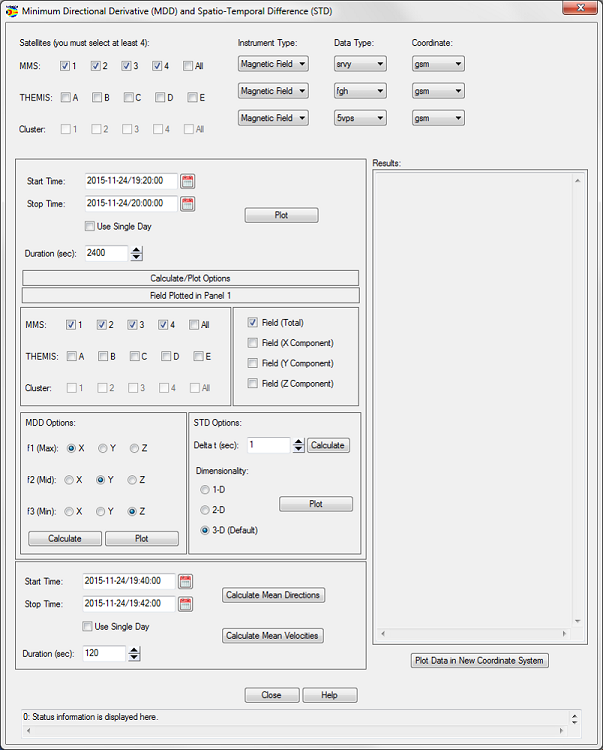The height and width of the screenshot is (750, 603).
Task: Open calendar for lower Start Time field
Action: coord(185,581)
